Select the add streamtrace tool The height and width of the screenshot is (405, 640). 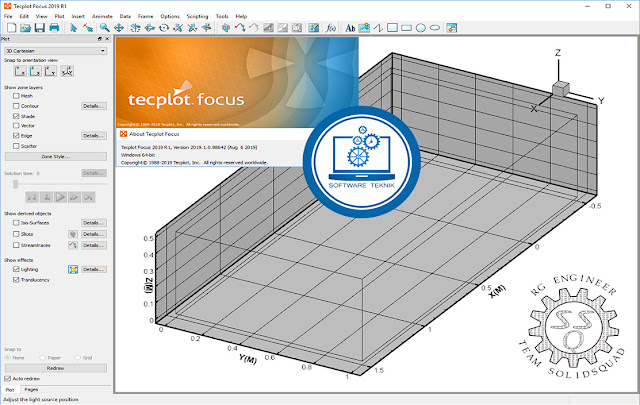240,28
